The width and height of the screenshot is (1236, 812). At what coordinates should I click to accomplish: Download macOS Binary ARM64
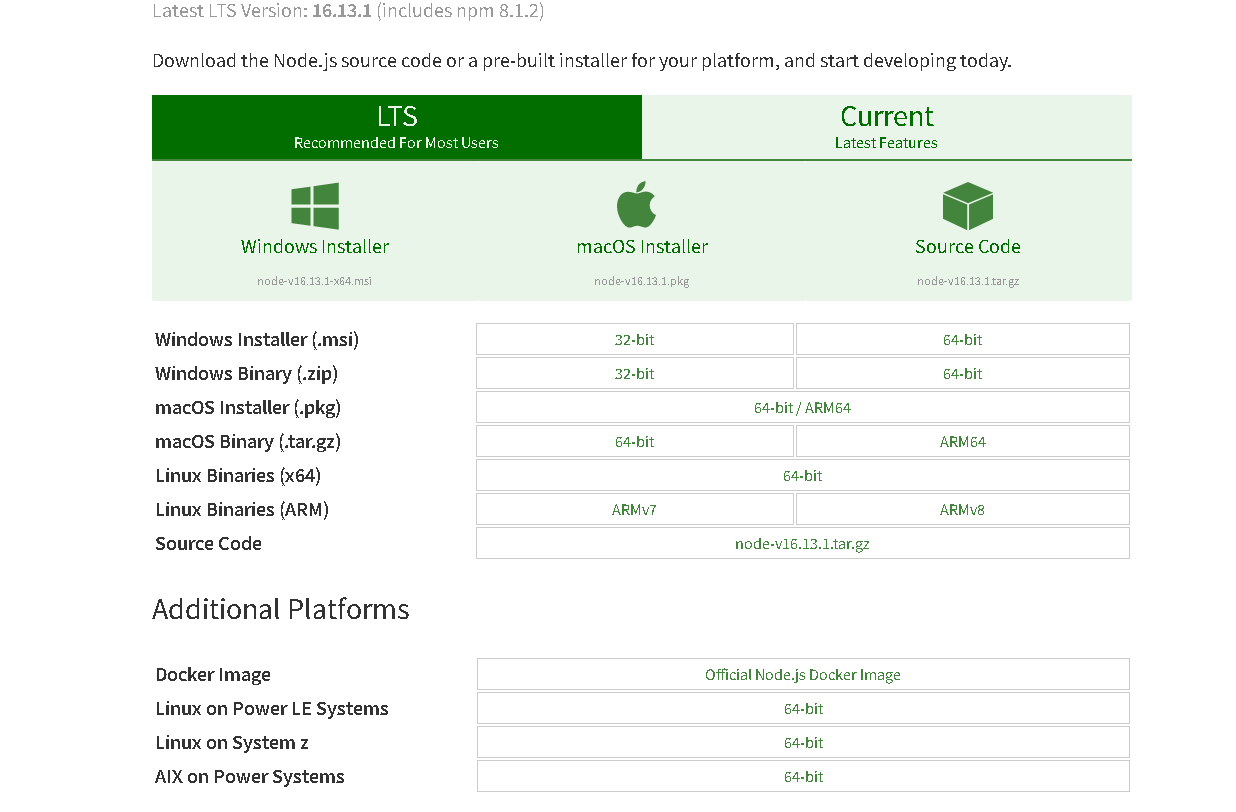[x=963, y=442]
